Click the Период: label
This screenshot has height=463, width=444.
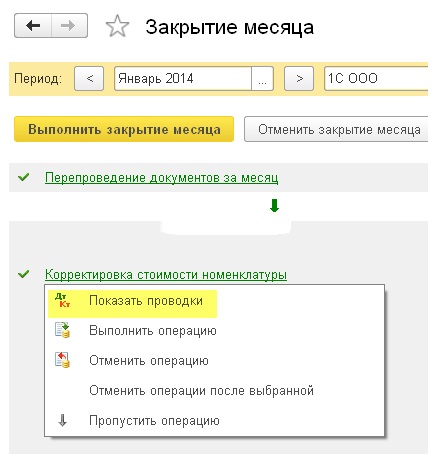tap(38, 79)
